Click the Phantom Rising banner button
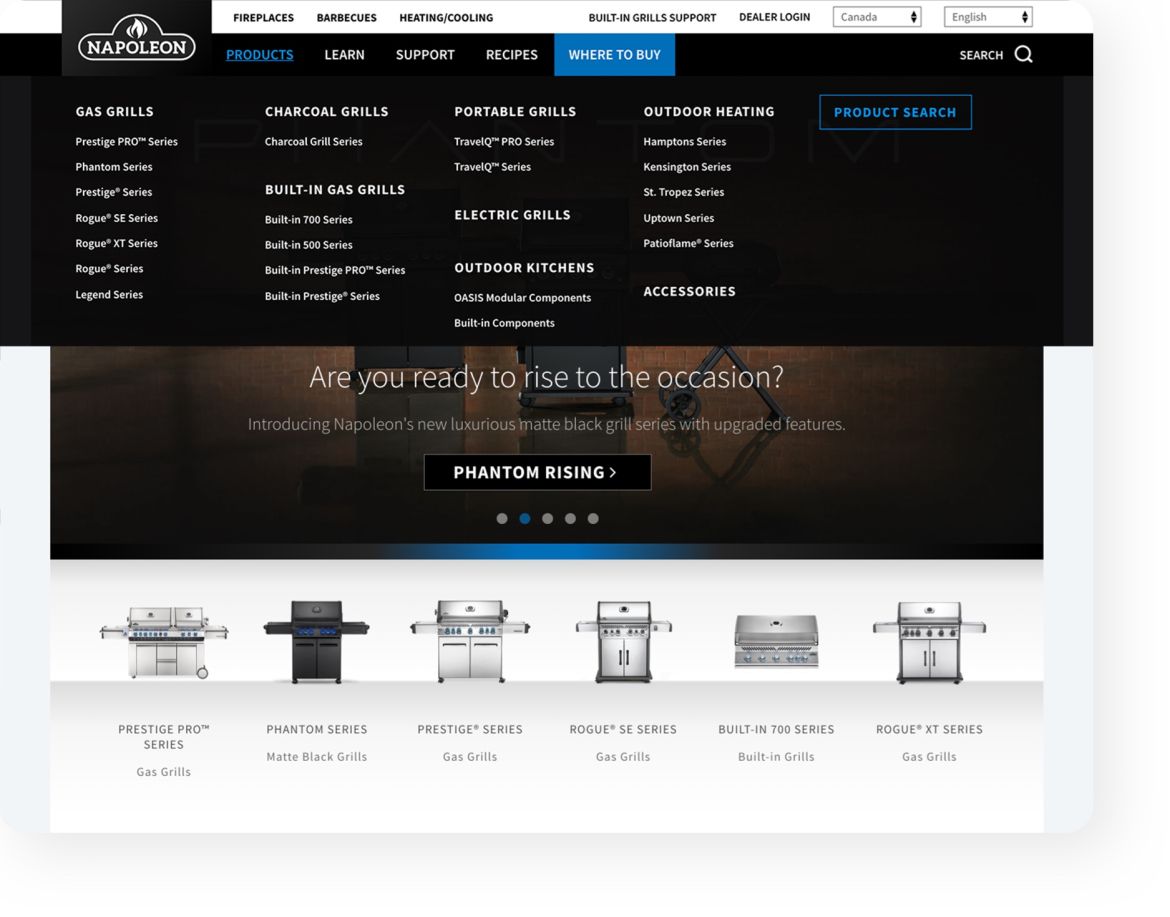This screenshot has height=917, width=1170. [x=537, y=471]
